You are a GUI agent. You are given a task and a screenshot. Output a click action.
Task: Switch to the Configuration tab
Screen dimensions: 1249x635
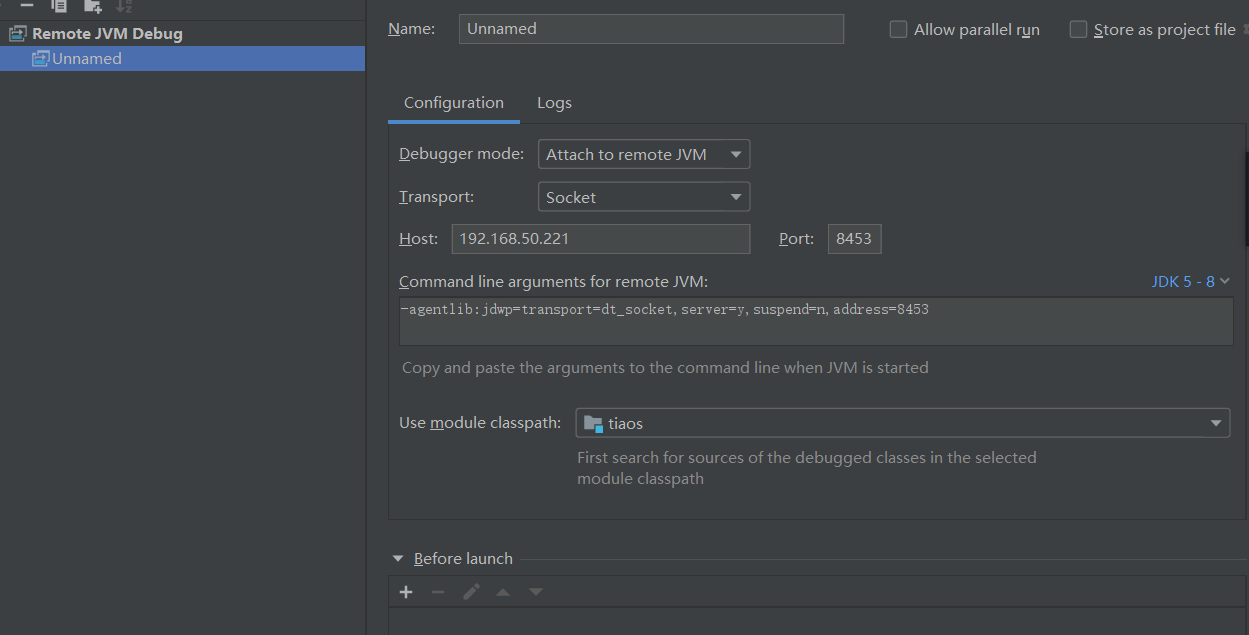[454, 103]
